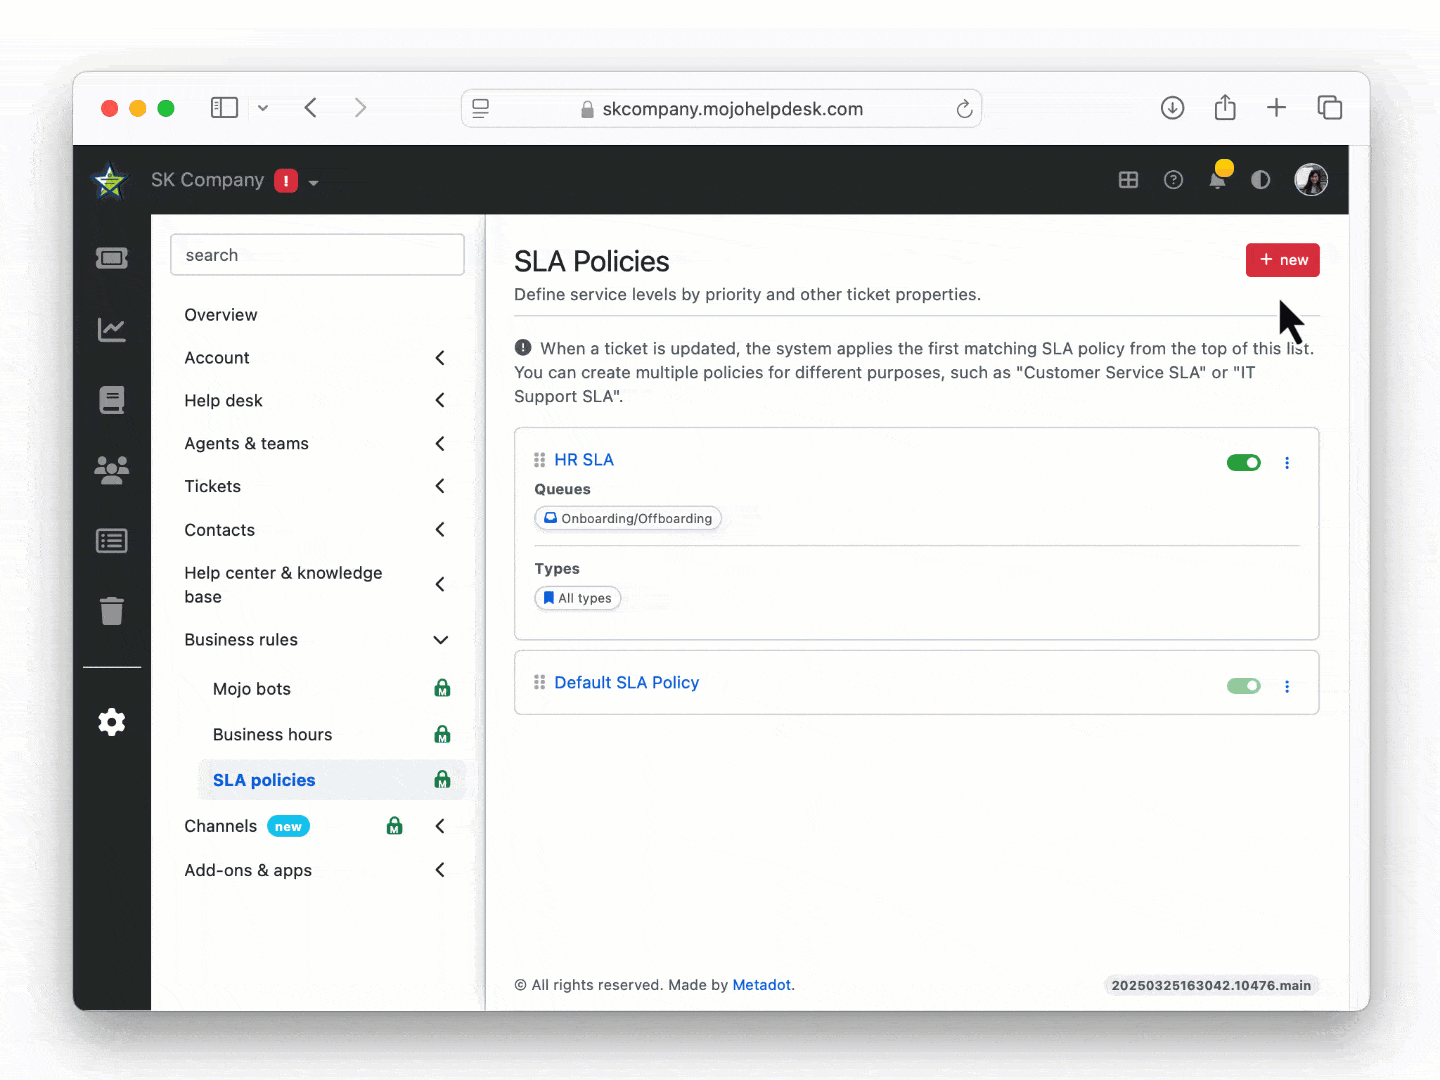Open the knowledge base book icon

pos(112,400)
